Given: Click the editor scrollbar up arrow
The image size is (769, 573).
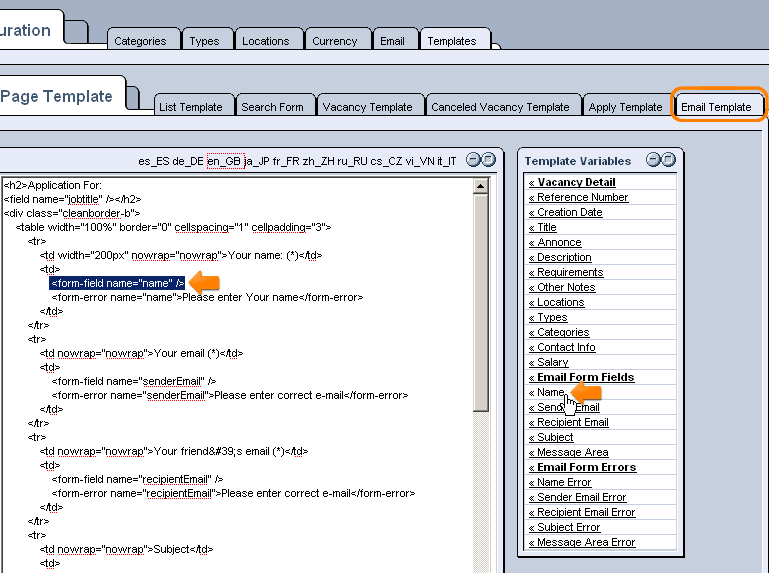Looking at the screenshot, I should [x=481, y=186].
